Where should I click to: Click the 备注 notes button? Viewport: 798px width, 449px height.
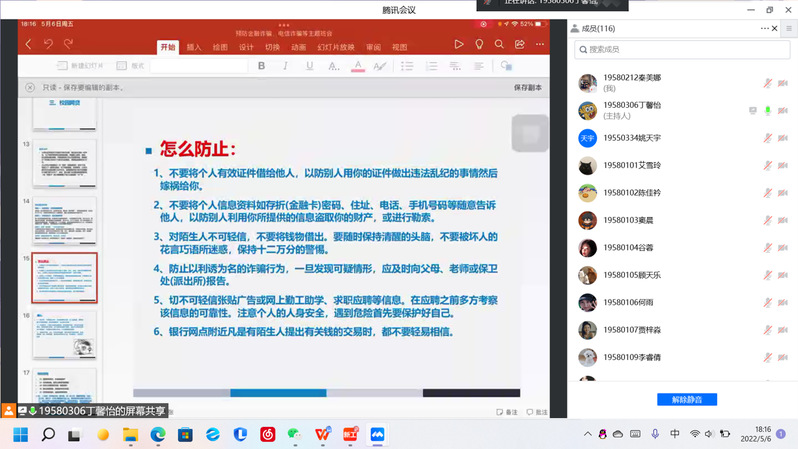(x=507, y=412)
